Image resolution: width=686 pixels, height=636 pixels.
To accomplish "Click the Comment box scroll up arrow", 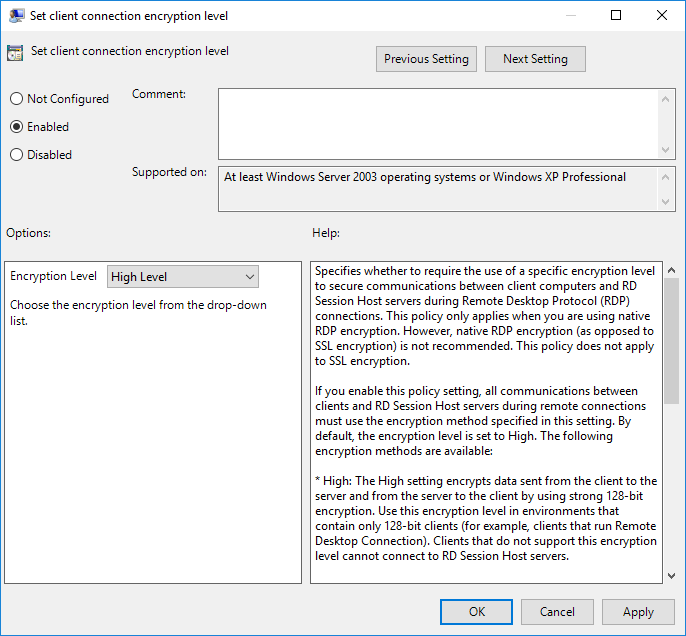I will (x=667, y=98).
